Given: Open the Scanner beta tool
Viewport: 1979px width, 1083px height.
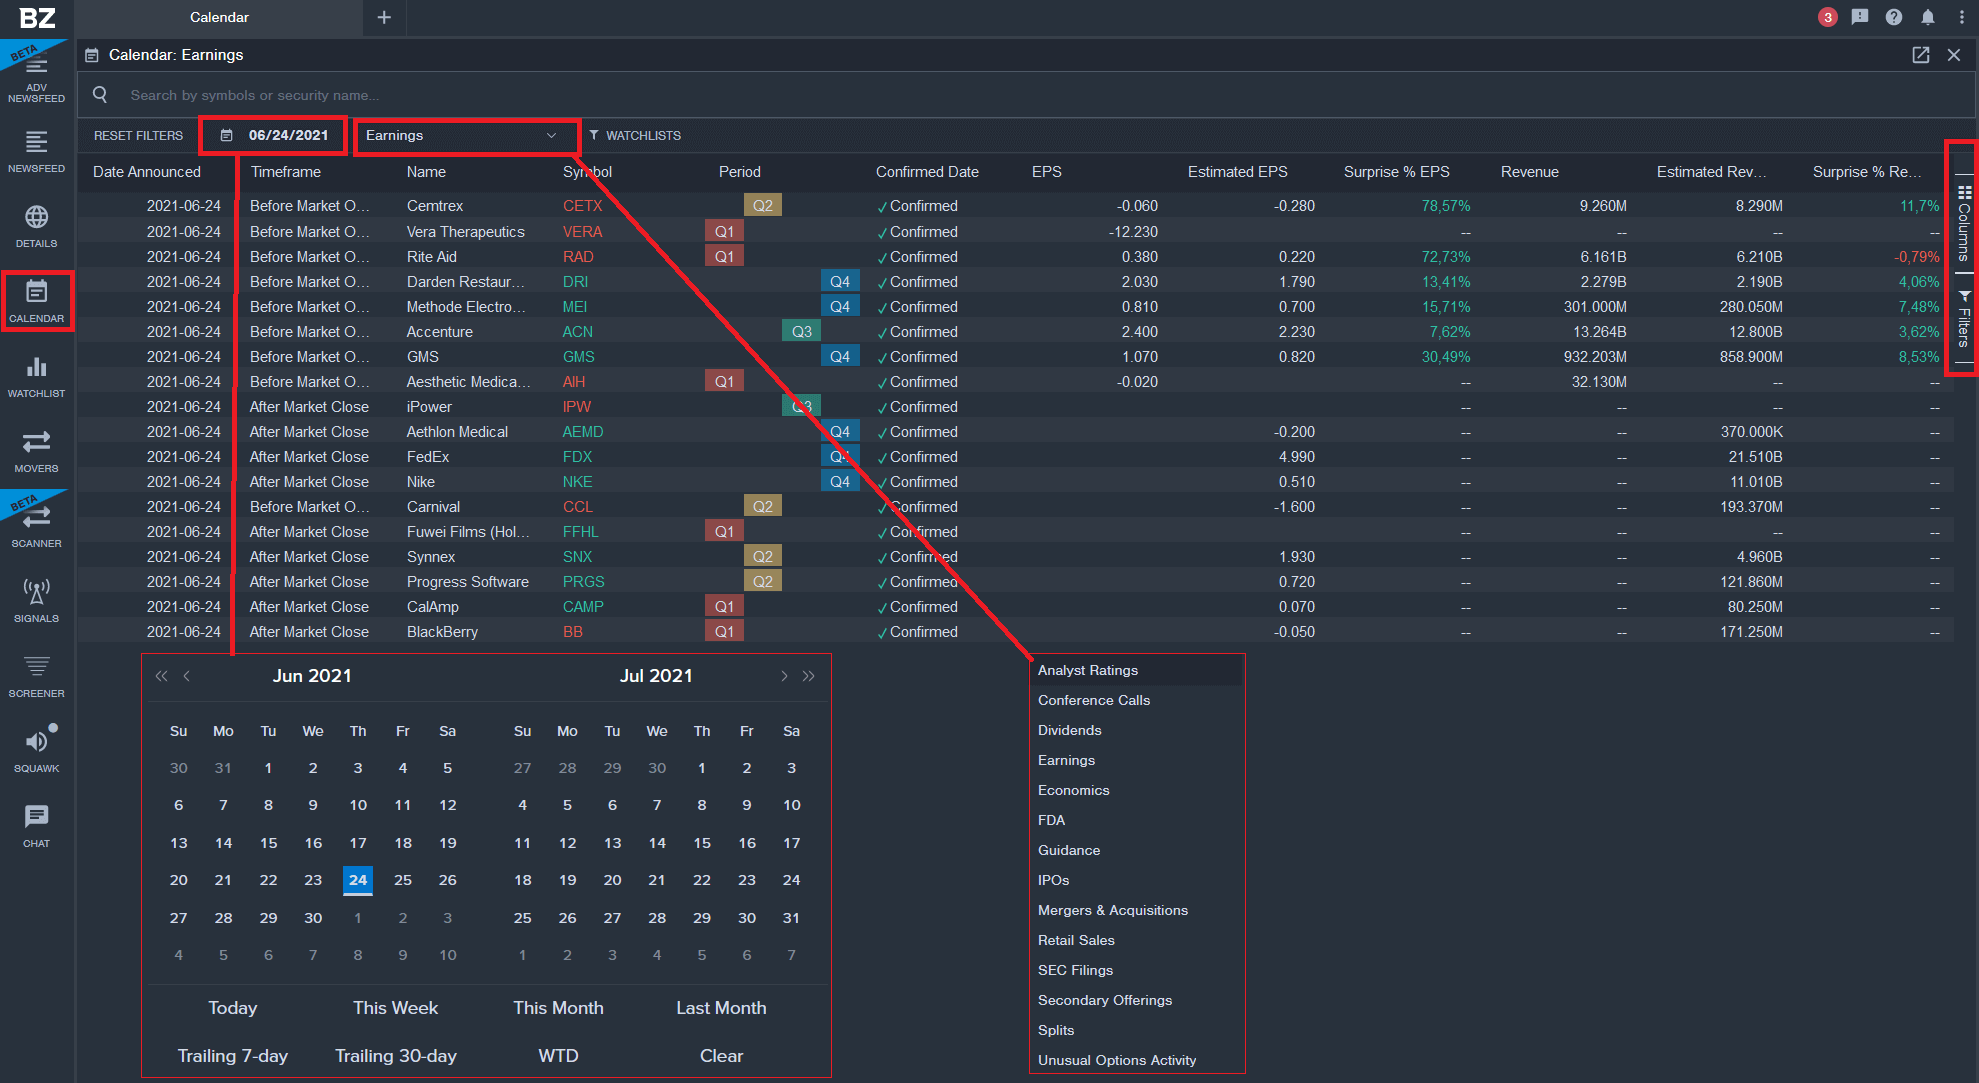Looking at the screenshot, I should [x=36, y=527].
